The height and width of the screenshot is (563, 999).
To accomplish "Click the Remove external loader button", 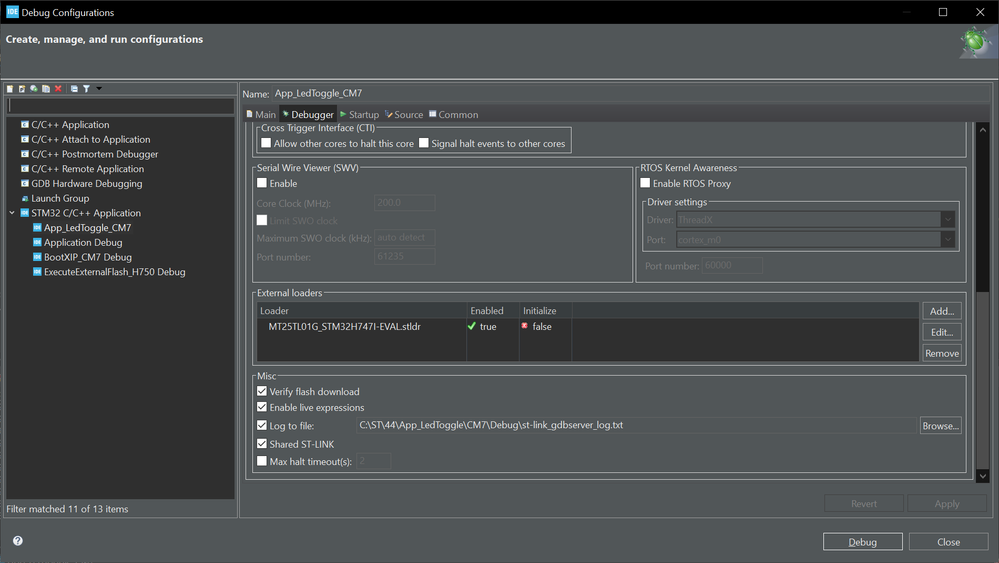I will point(942,353).
